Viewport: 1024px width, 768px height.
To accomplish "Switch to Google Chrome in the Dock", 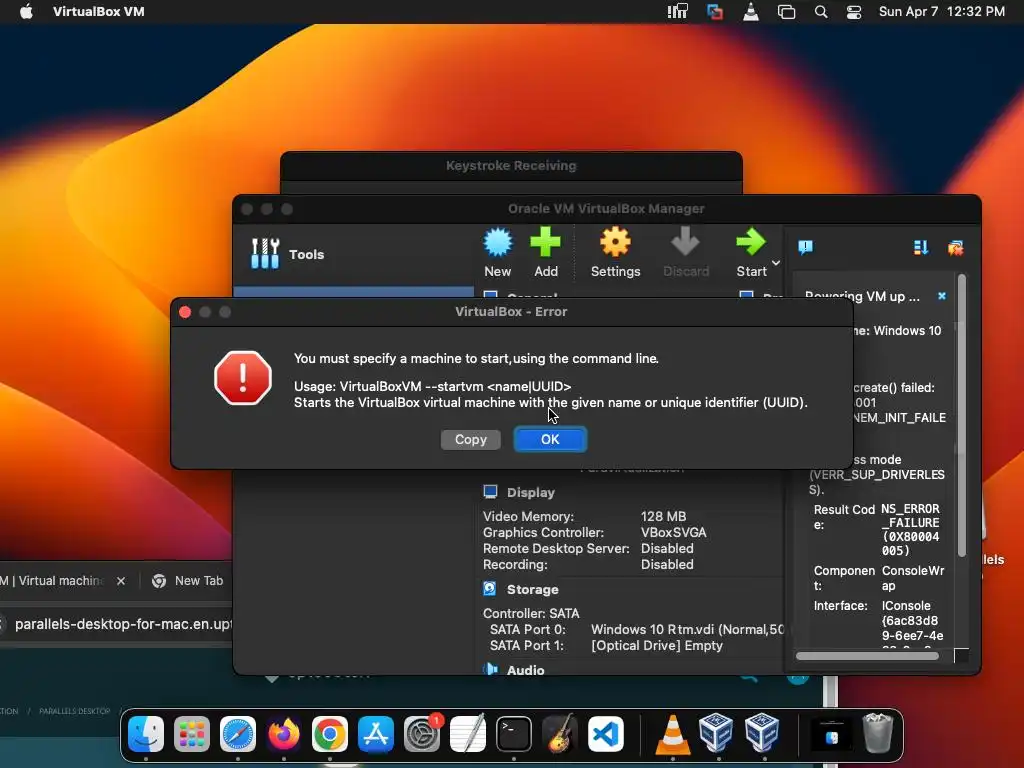I will coord(330,734).
